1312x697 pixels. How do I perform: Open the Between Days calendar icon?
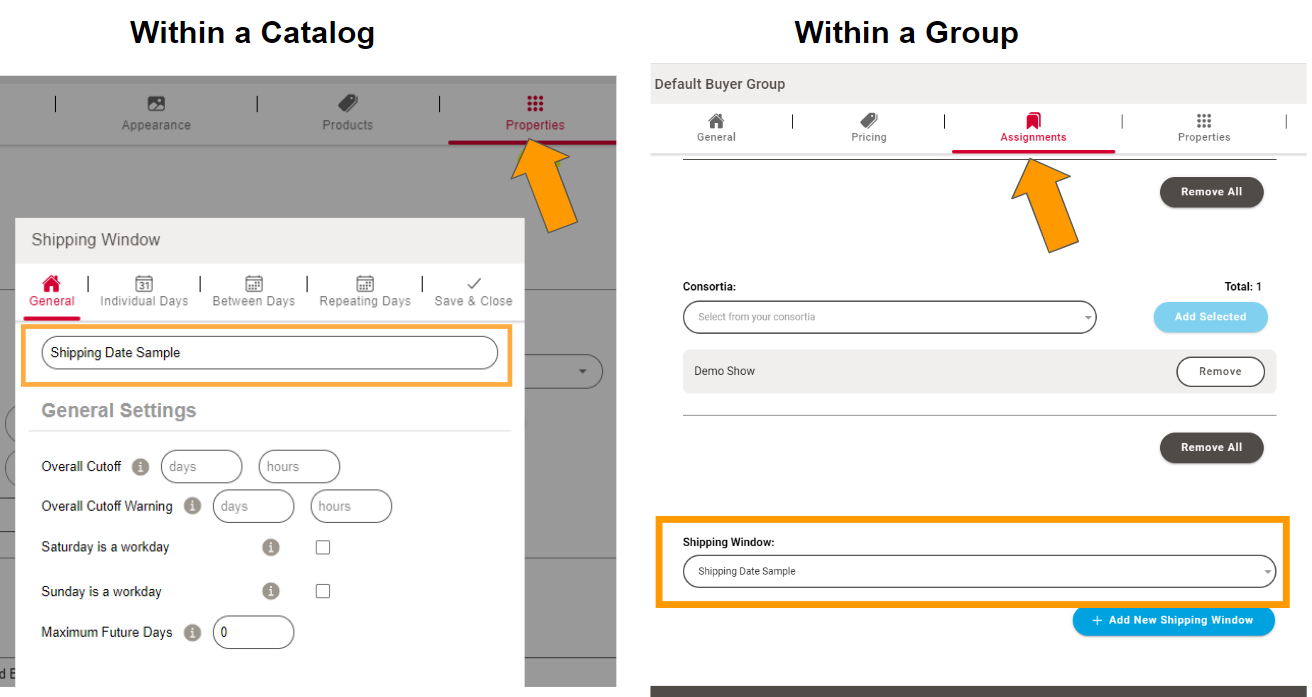point(253,285)
